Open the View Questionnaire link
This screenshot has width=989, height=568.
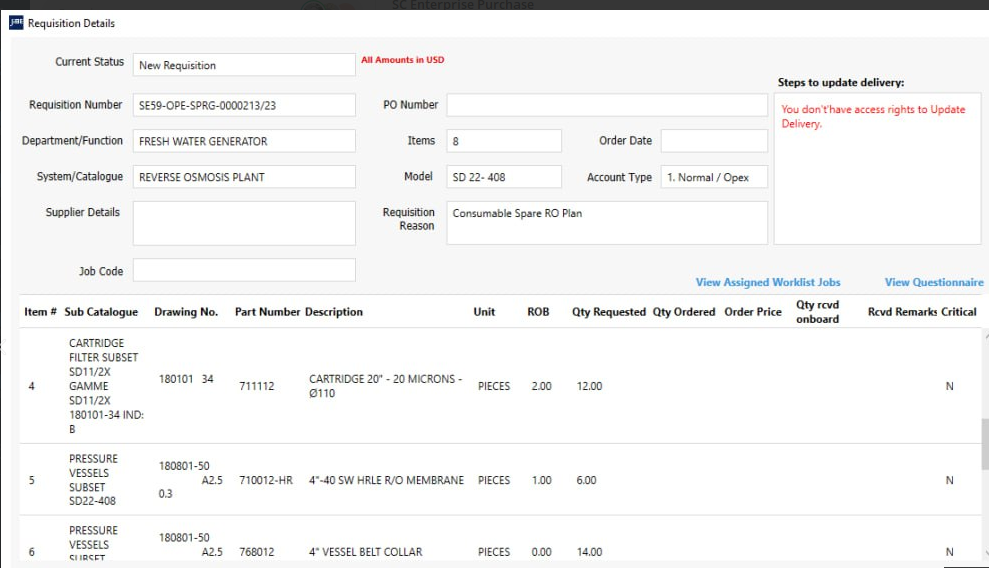933,283
